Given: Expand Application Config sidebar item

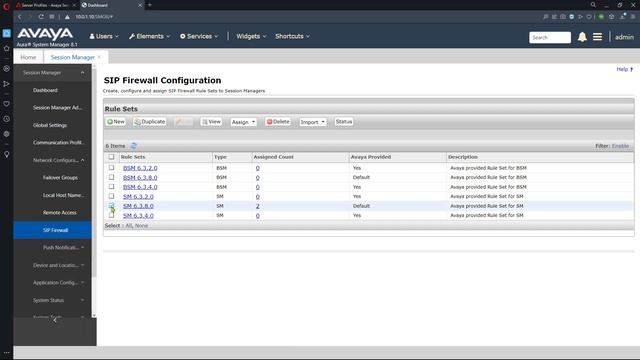Looking at the screenshot, I should [82, 282].
